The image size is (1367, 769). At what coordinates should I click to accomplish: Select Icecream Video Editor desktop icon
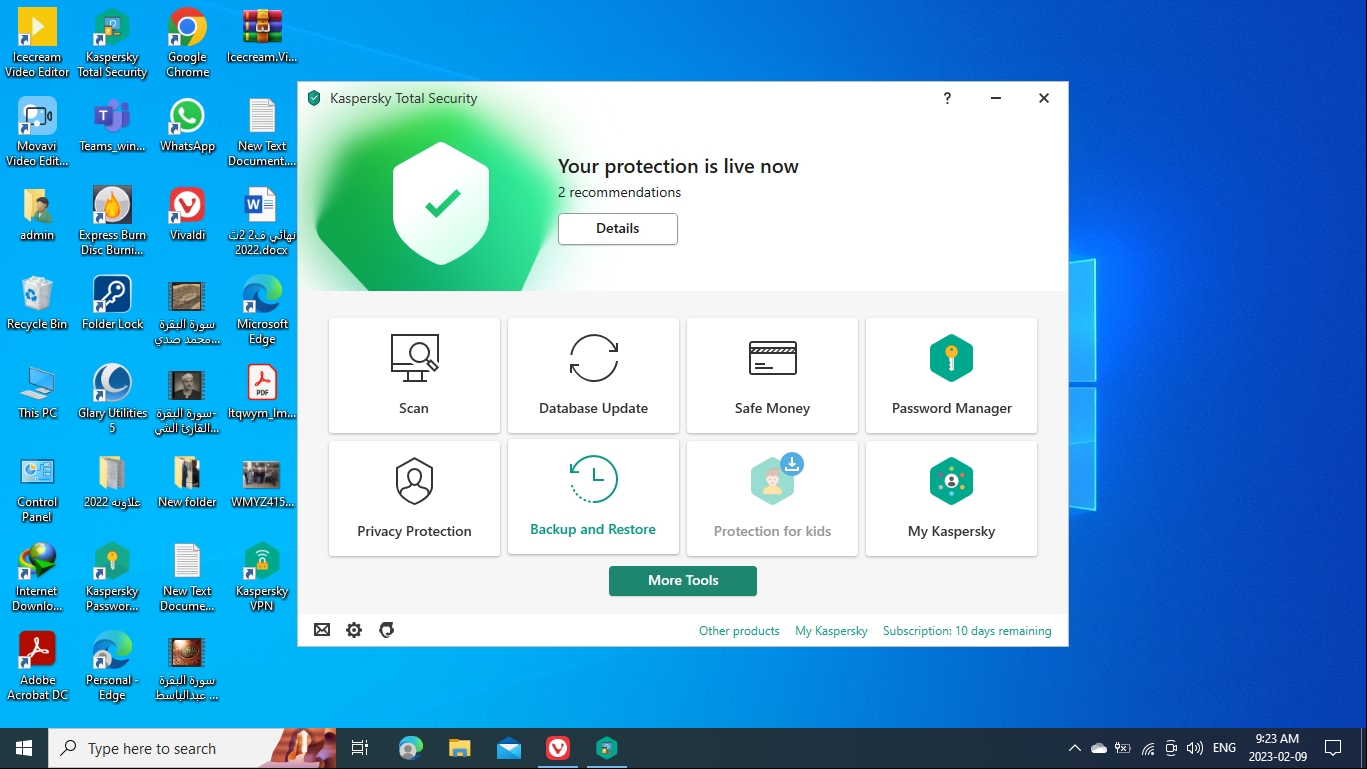pos(37,43)
